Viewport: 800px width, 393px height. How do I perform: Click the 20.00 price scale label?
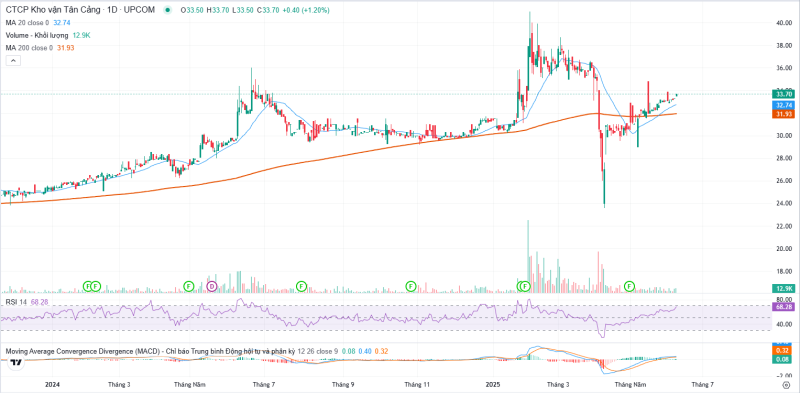tap(783, 249)
